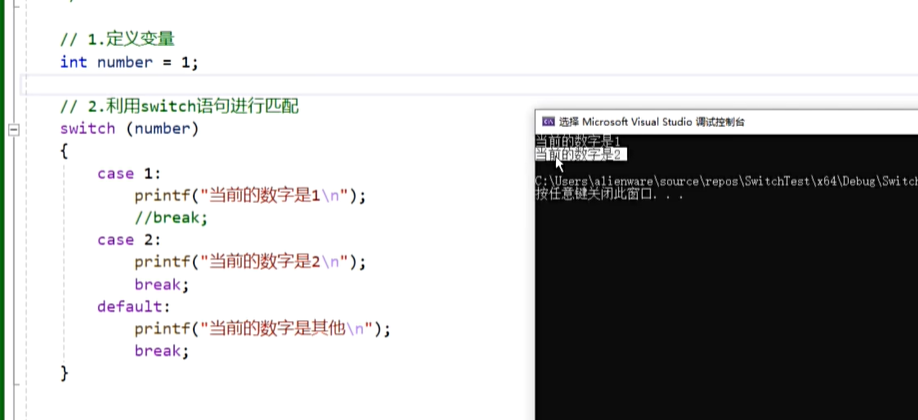Image resolution: width=918 pixels, height=420 pixels.
Task: Click the console text '按任意键关闭此窗口. . .'
Action: pyautogui.click(x=609, y=194)
